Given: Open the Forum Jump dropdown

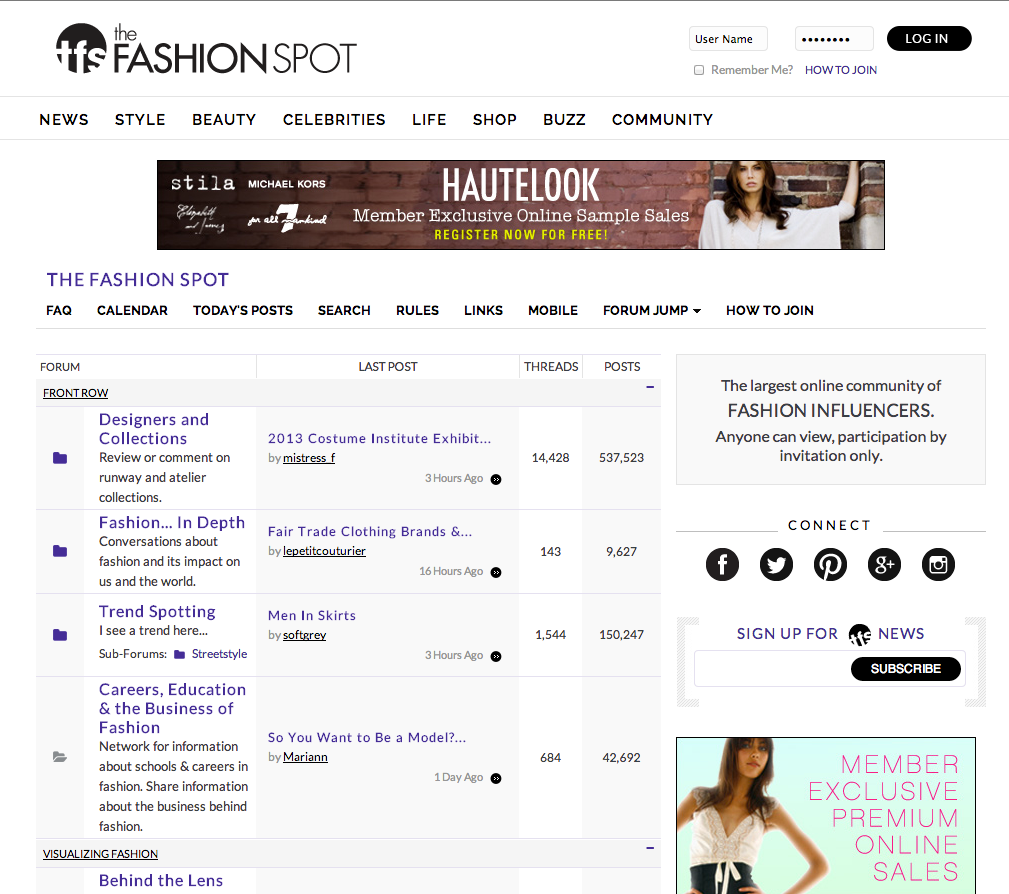Looking at the screenshot, I should pyautogui.click(x=652, y=310).
